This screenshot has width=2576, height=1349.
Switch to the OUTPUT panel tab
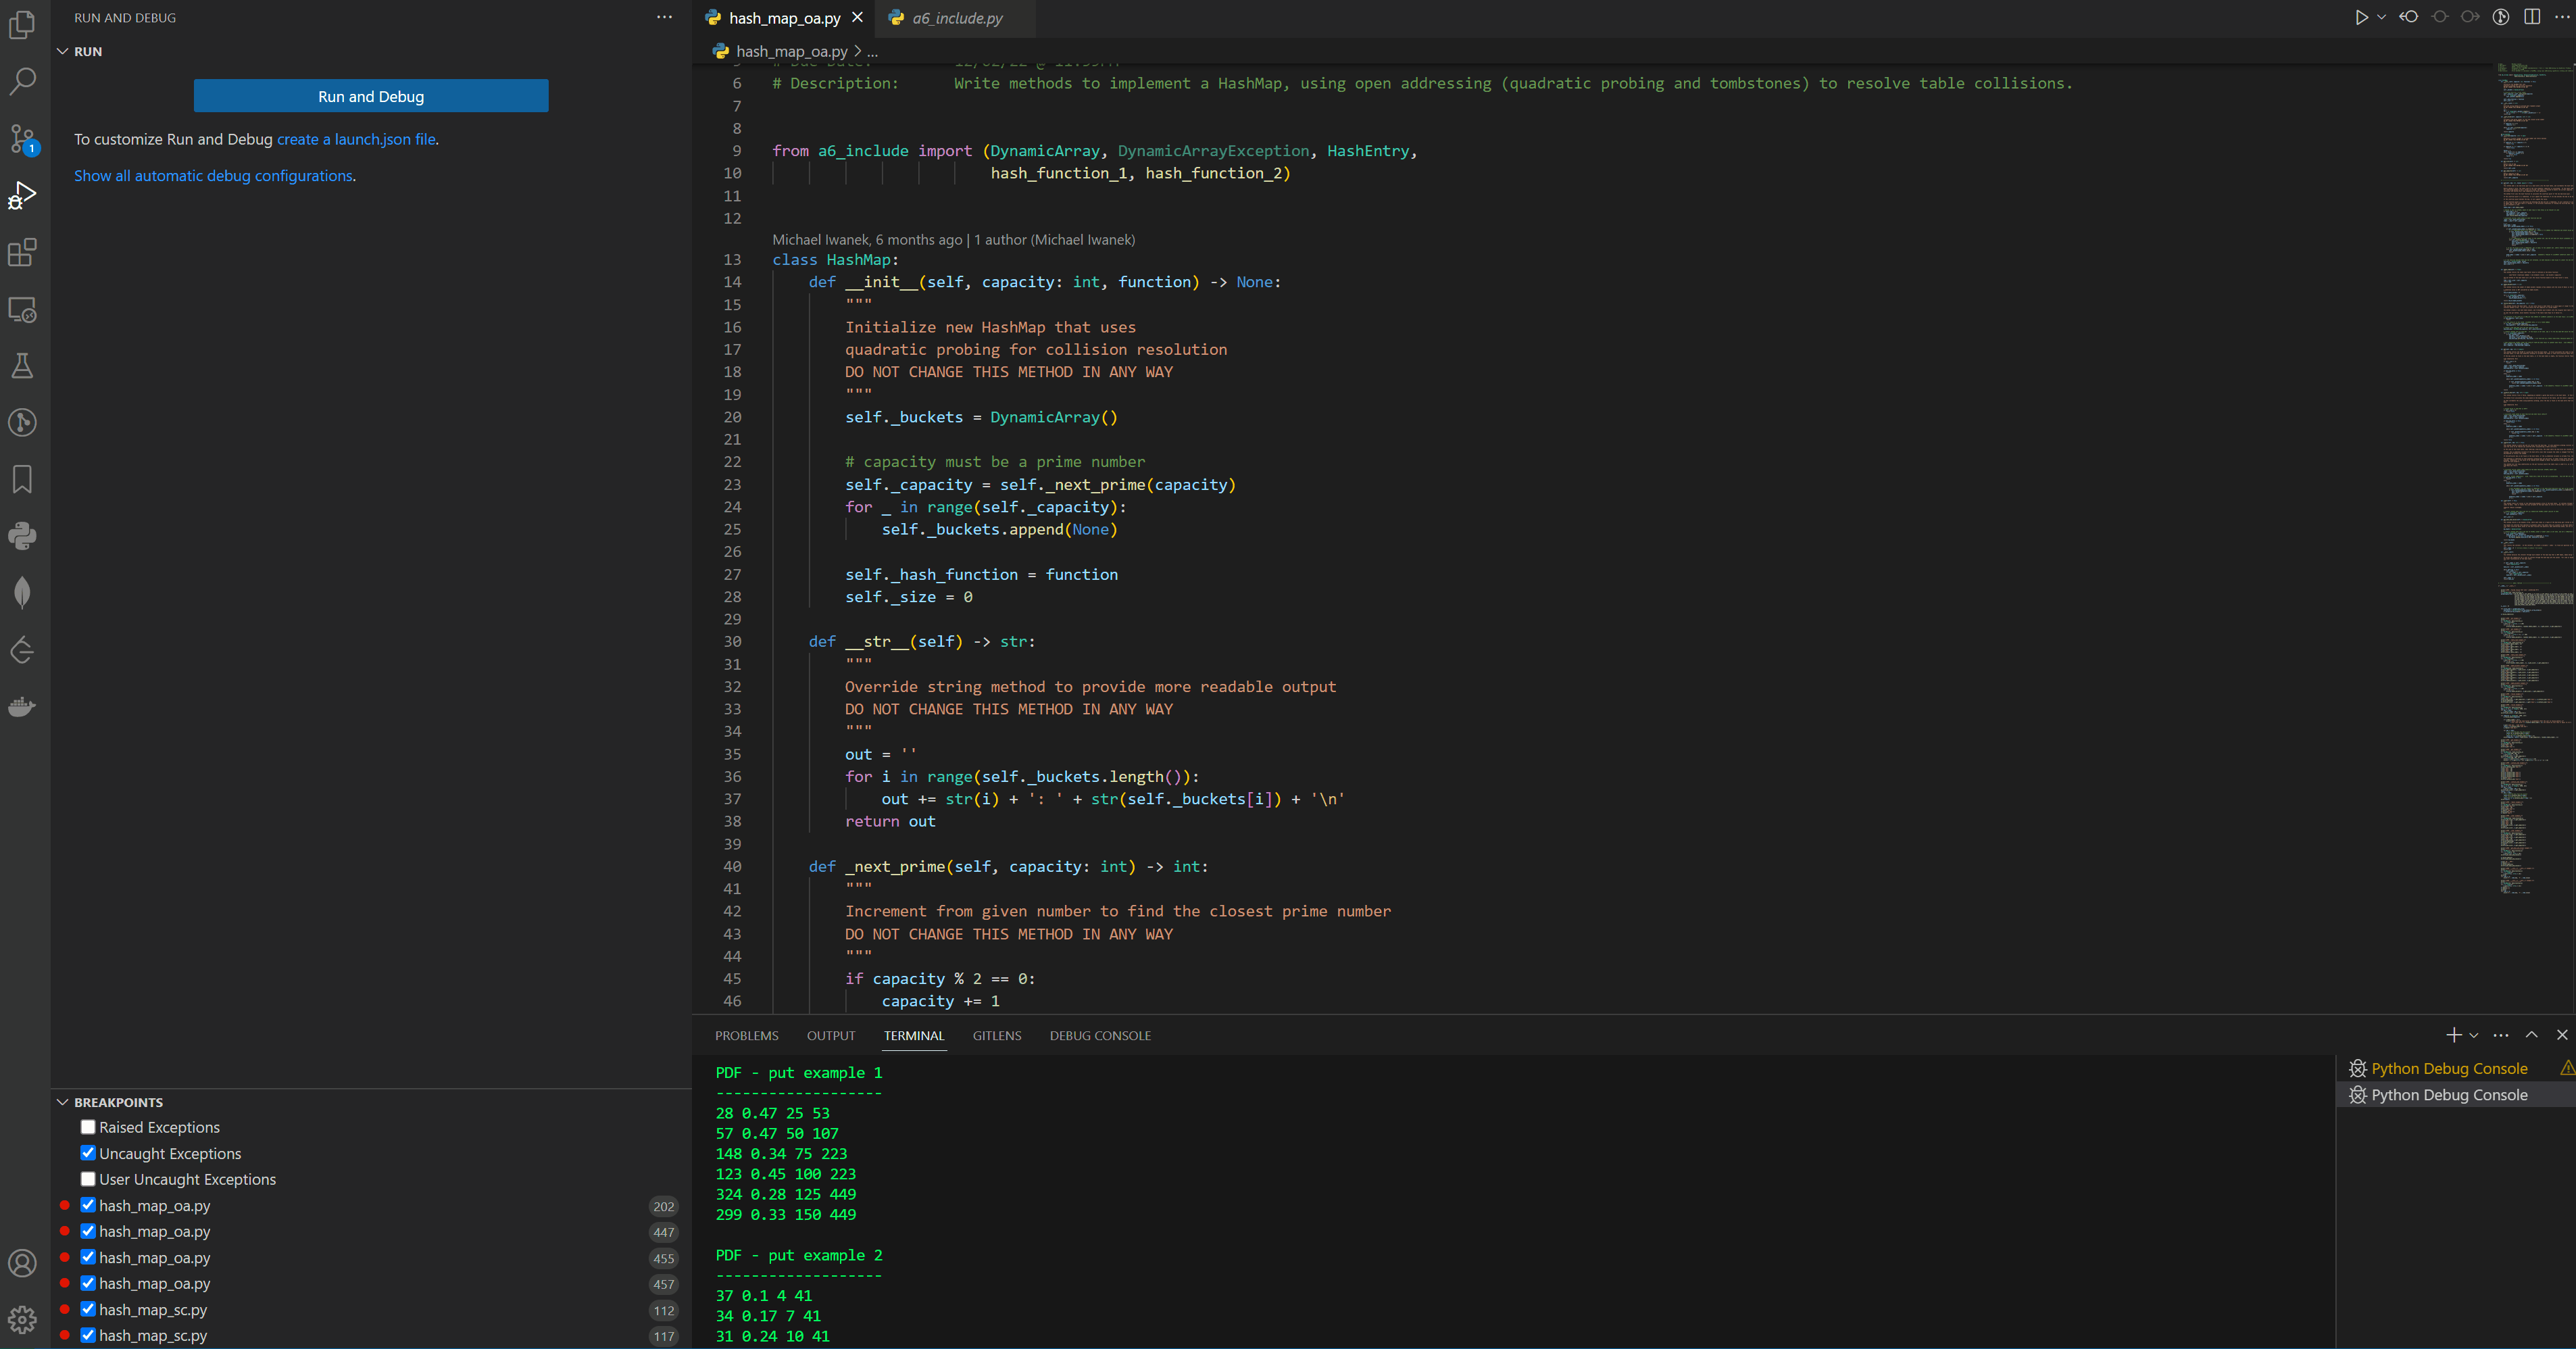click(x=831, y=1036)
